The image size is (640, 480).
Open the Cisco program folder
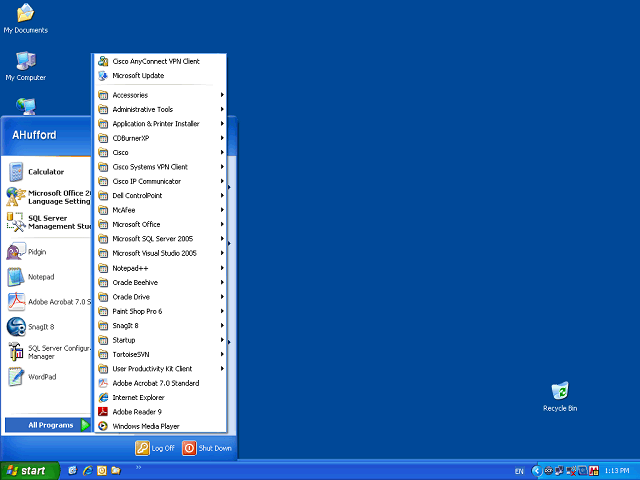point(160,152)
